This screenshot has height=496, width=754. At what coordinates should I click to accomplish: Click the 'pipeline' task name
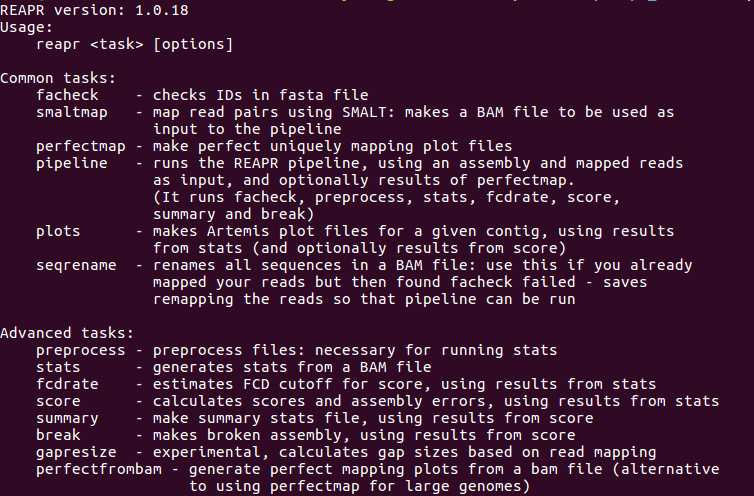(x=72, y=164)
